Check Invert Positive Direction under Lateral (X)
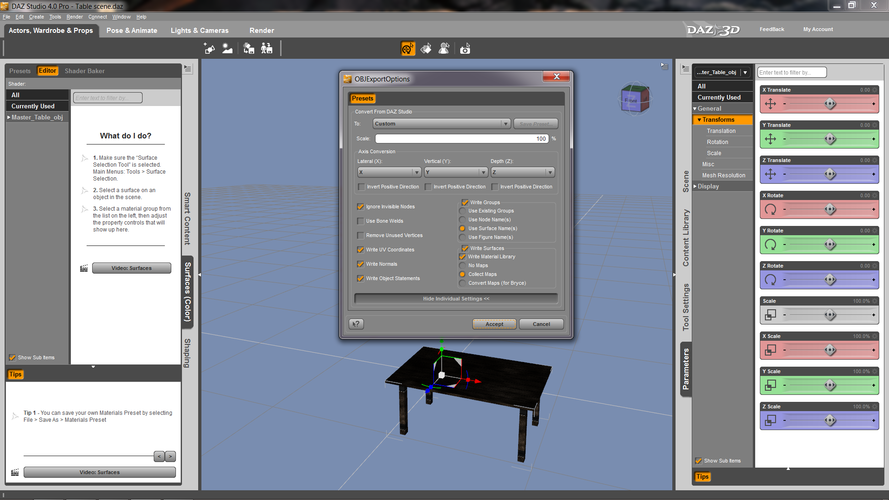Screen dimensions: 889x500 (x=361, y=187)
